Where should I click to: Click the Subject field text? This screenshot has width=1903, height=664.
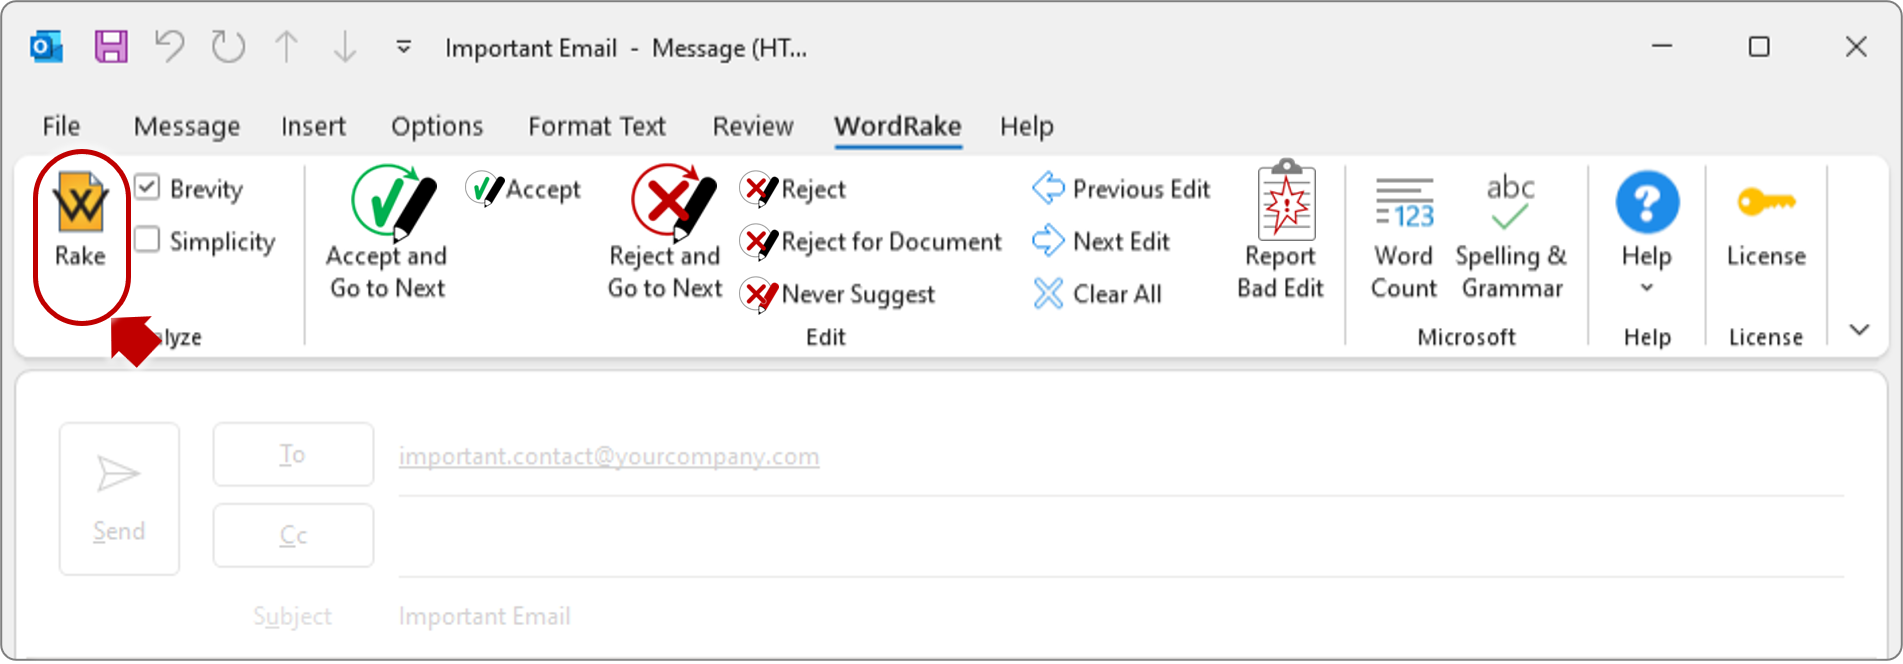[485, 616]
